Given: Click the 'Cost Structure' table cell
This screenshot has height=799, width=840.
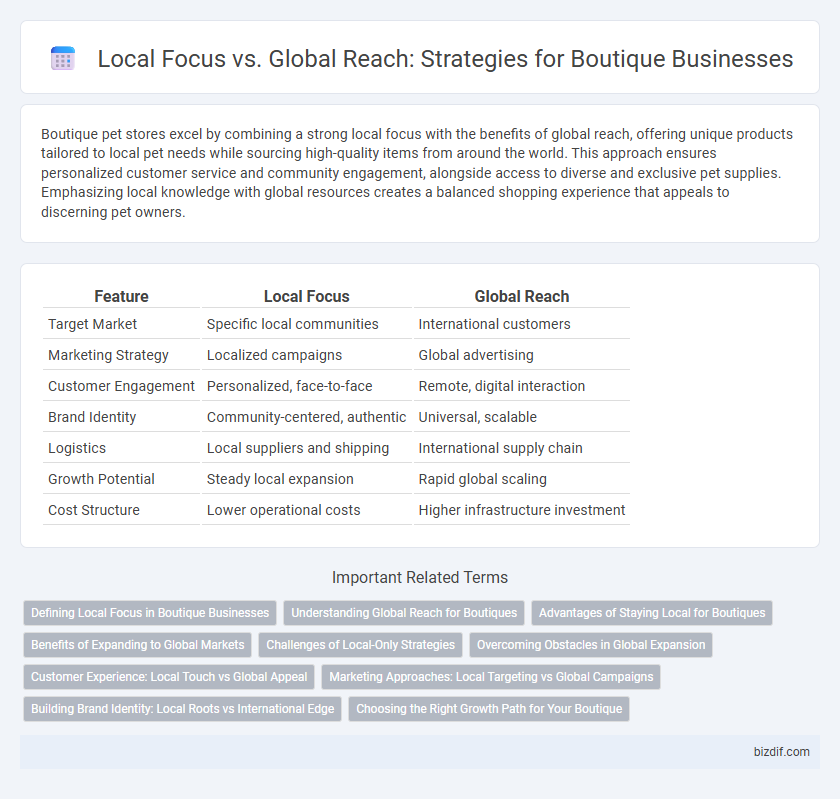Looking at the screenshot, I should click(x=121, y=510).
